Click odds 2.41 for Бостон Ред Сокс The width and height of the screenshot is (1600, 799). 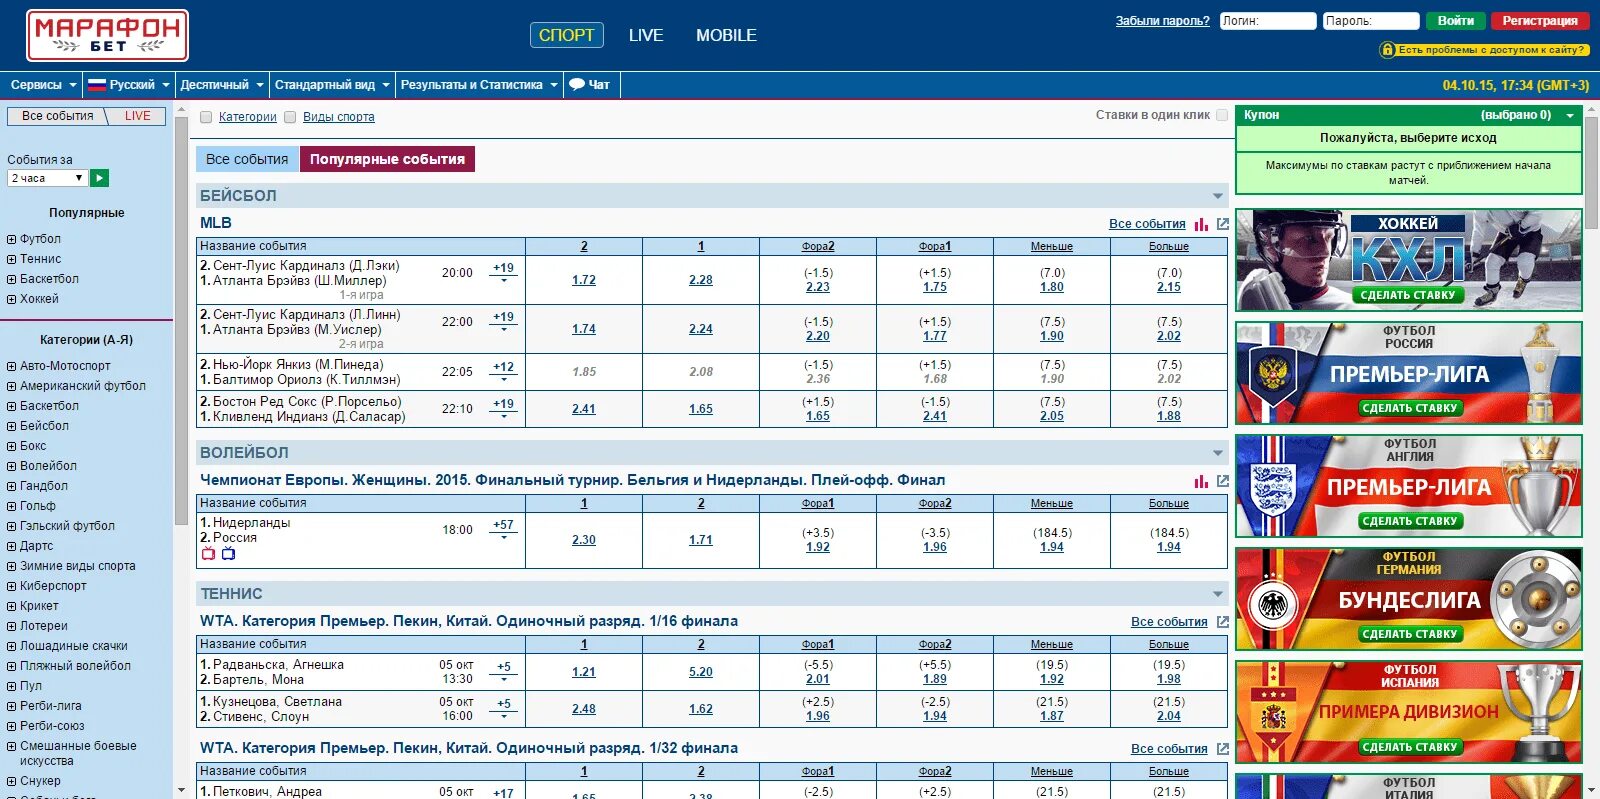coord(584,409)
